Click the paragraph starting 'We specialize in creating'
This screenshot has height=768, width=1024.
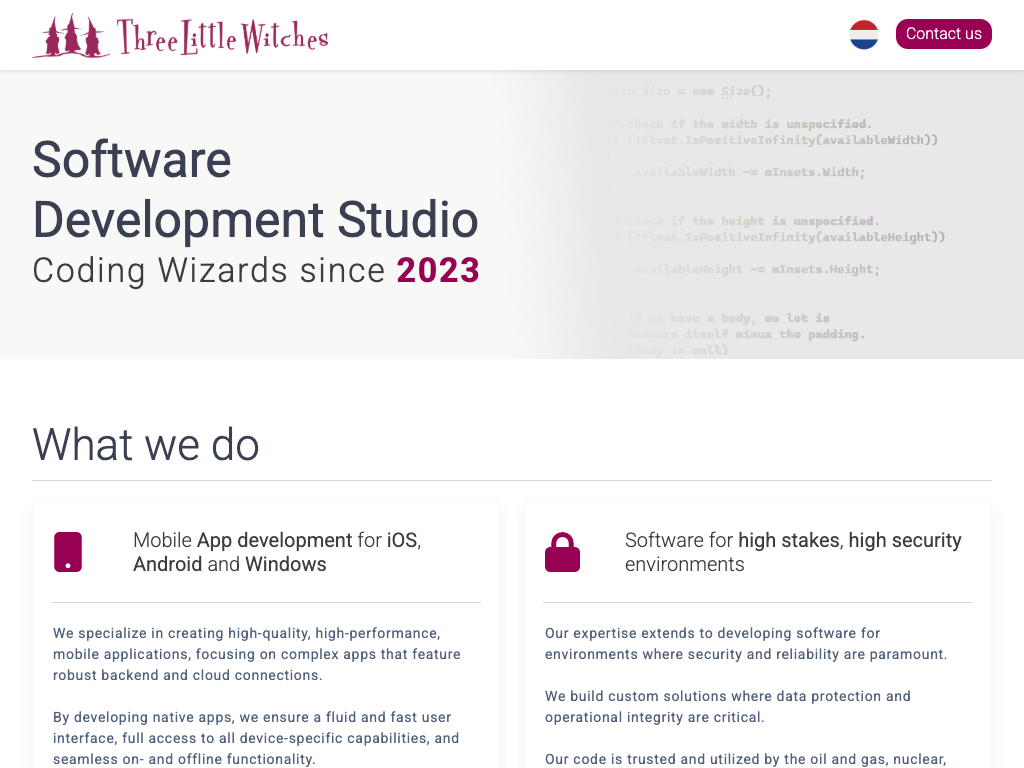coord(257,654)
